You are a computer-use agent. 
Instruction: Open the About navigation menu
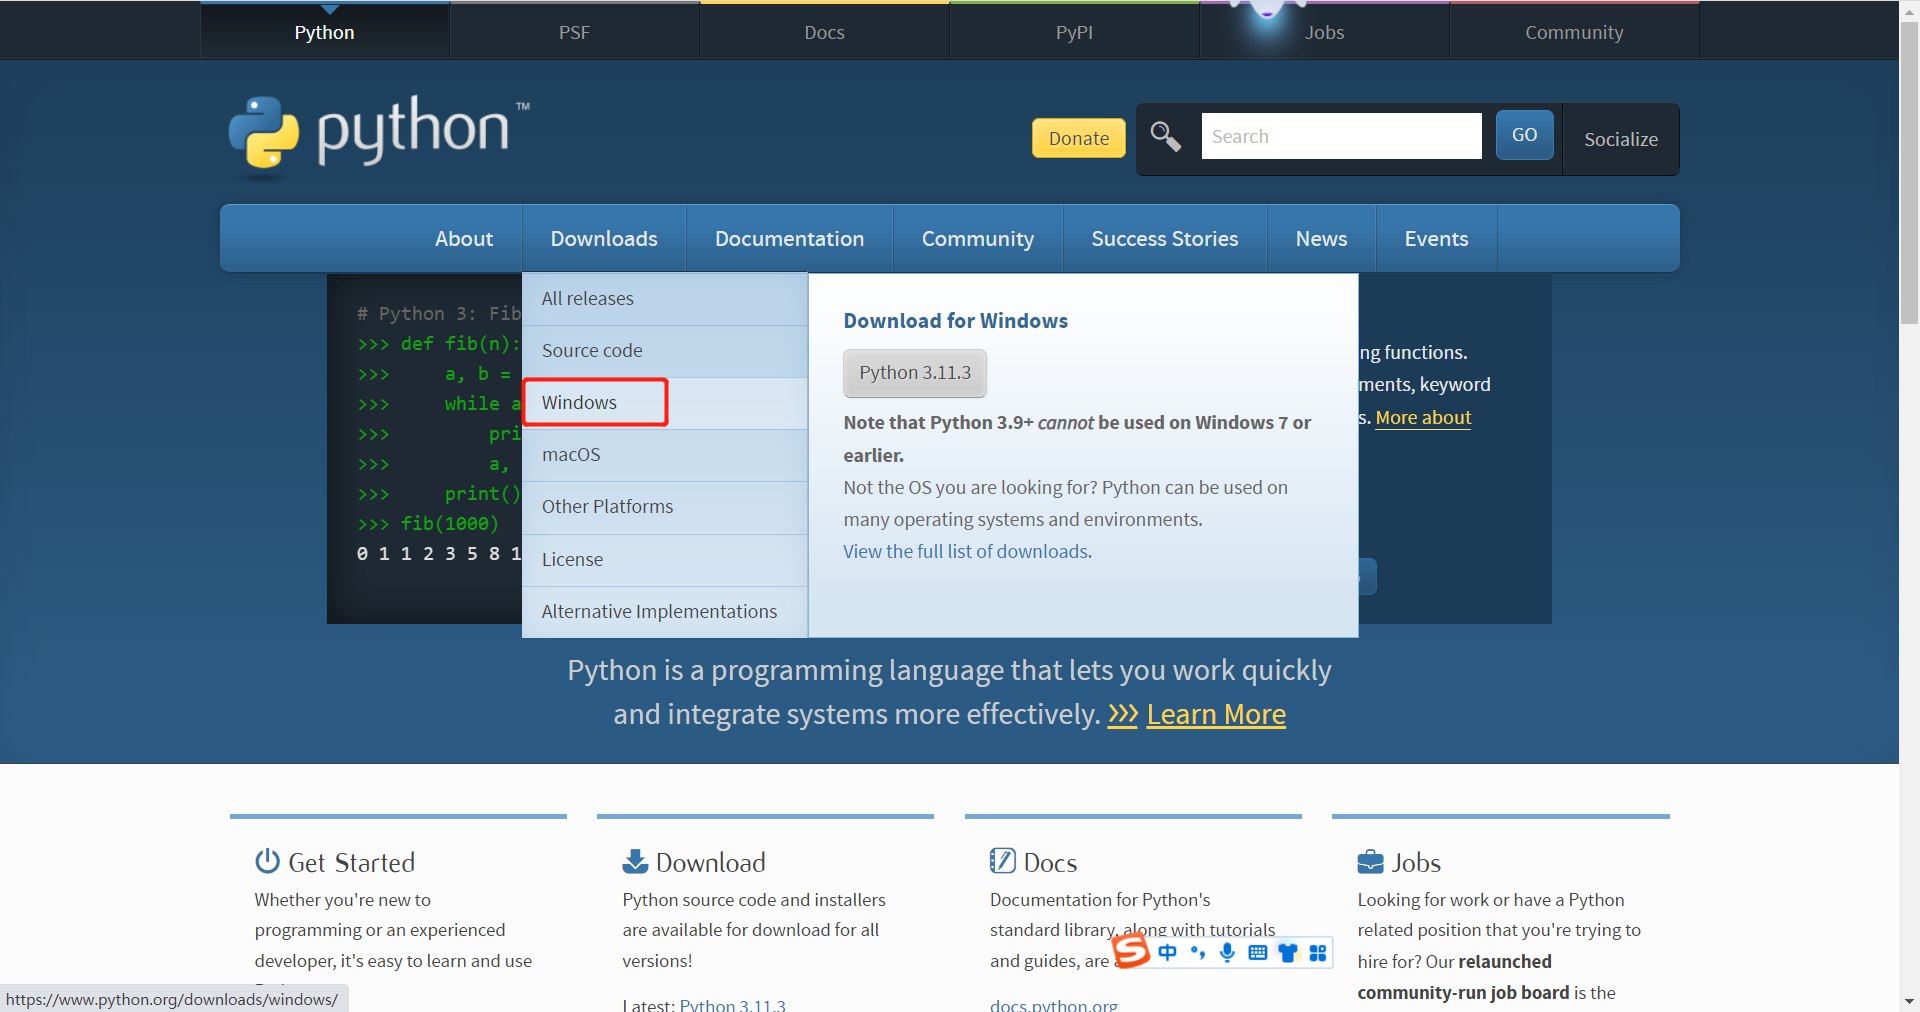coord(464,238)
